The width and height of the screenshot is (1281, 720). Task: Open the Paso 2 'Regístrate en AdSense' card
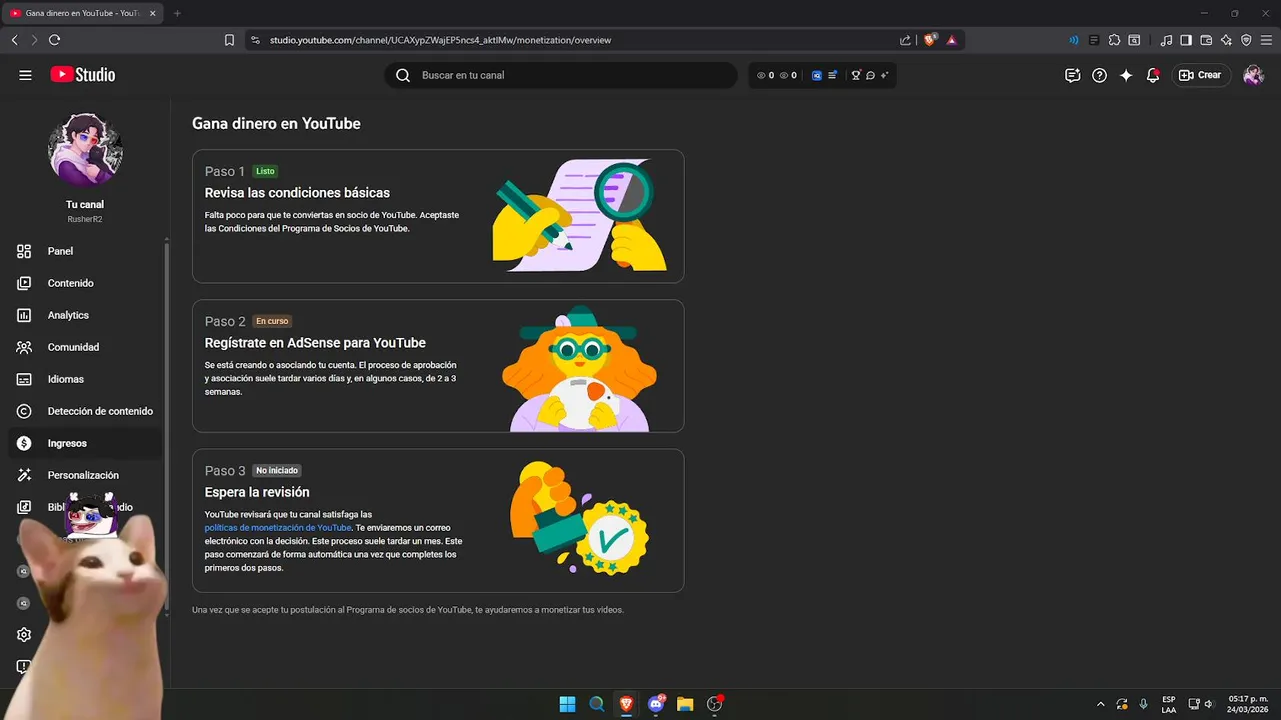(x=438, y=366)
